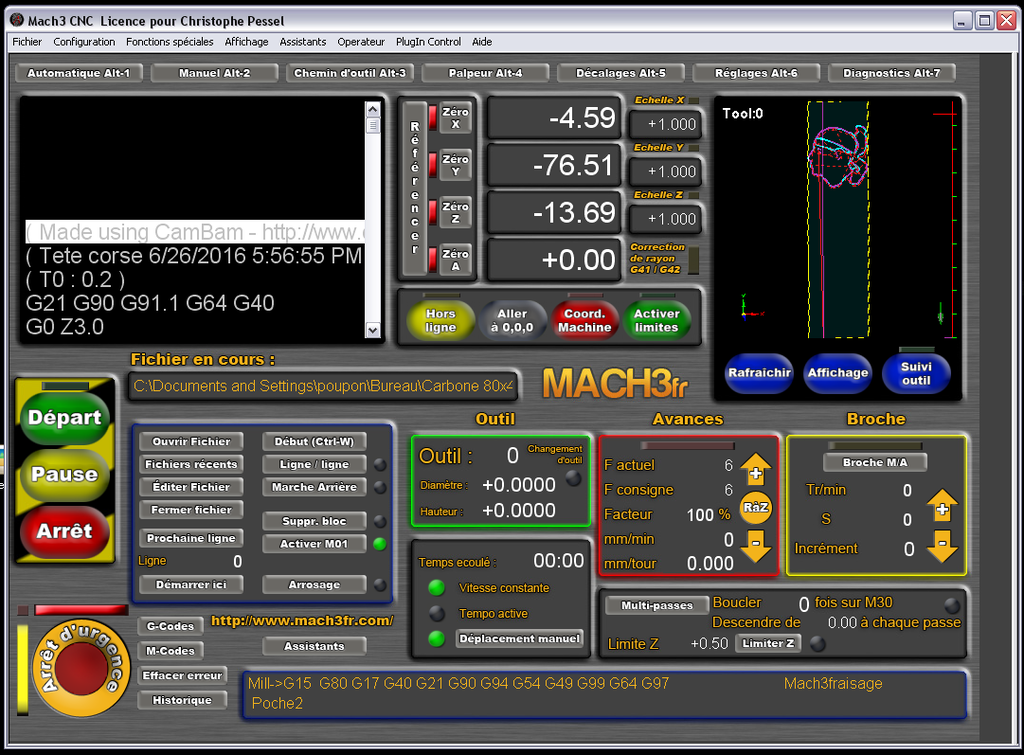This screenshot has height=755, width=1024.
Task: Click the Effacer erreur button
Action: pos(182,675)
